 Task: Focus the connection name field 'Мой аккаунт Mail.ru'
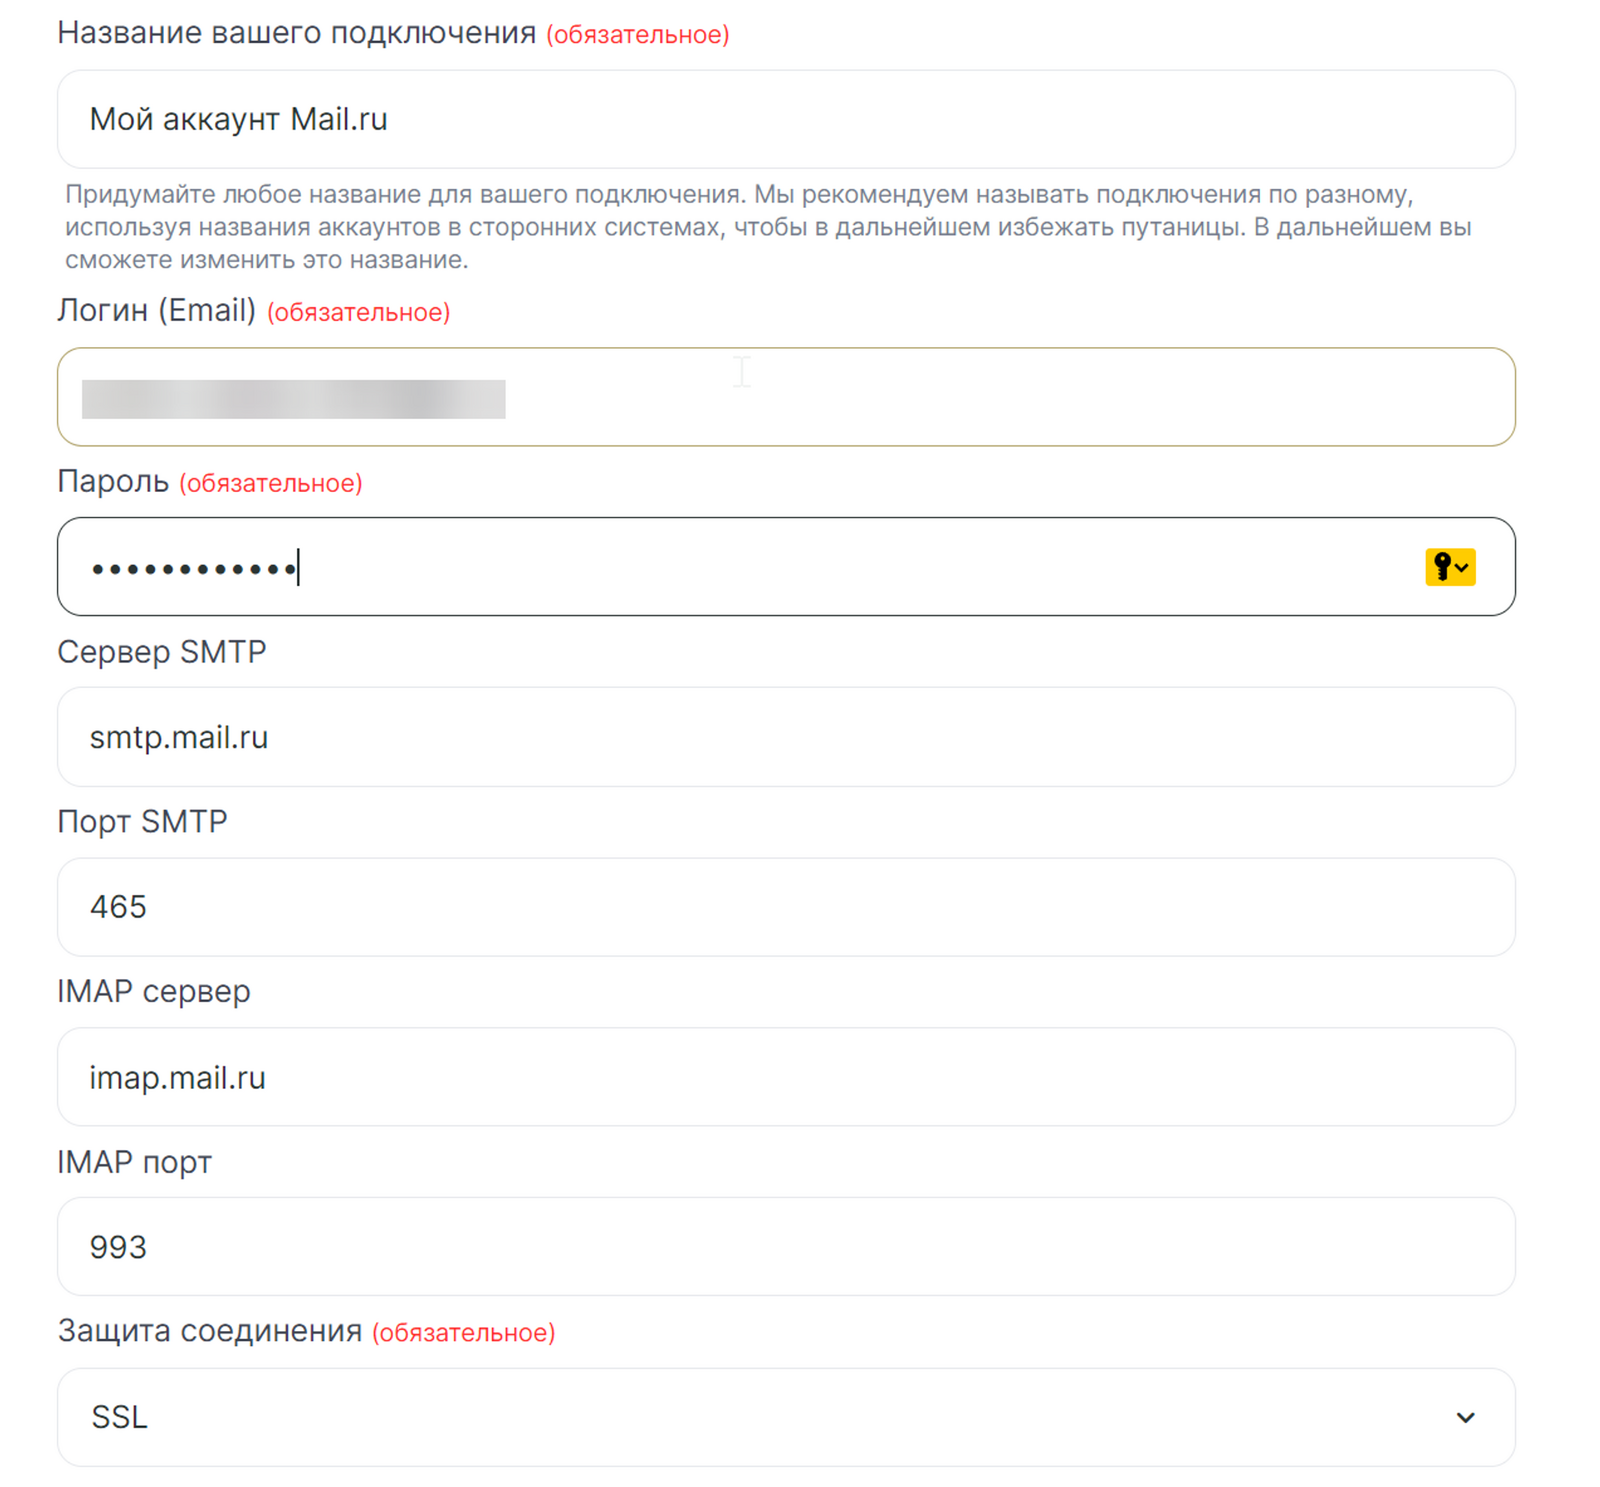(x=785, y=119)
